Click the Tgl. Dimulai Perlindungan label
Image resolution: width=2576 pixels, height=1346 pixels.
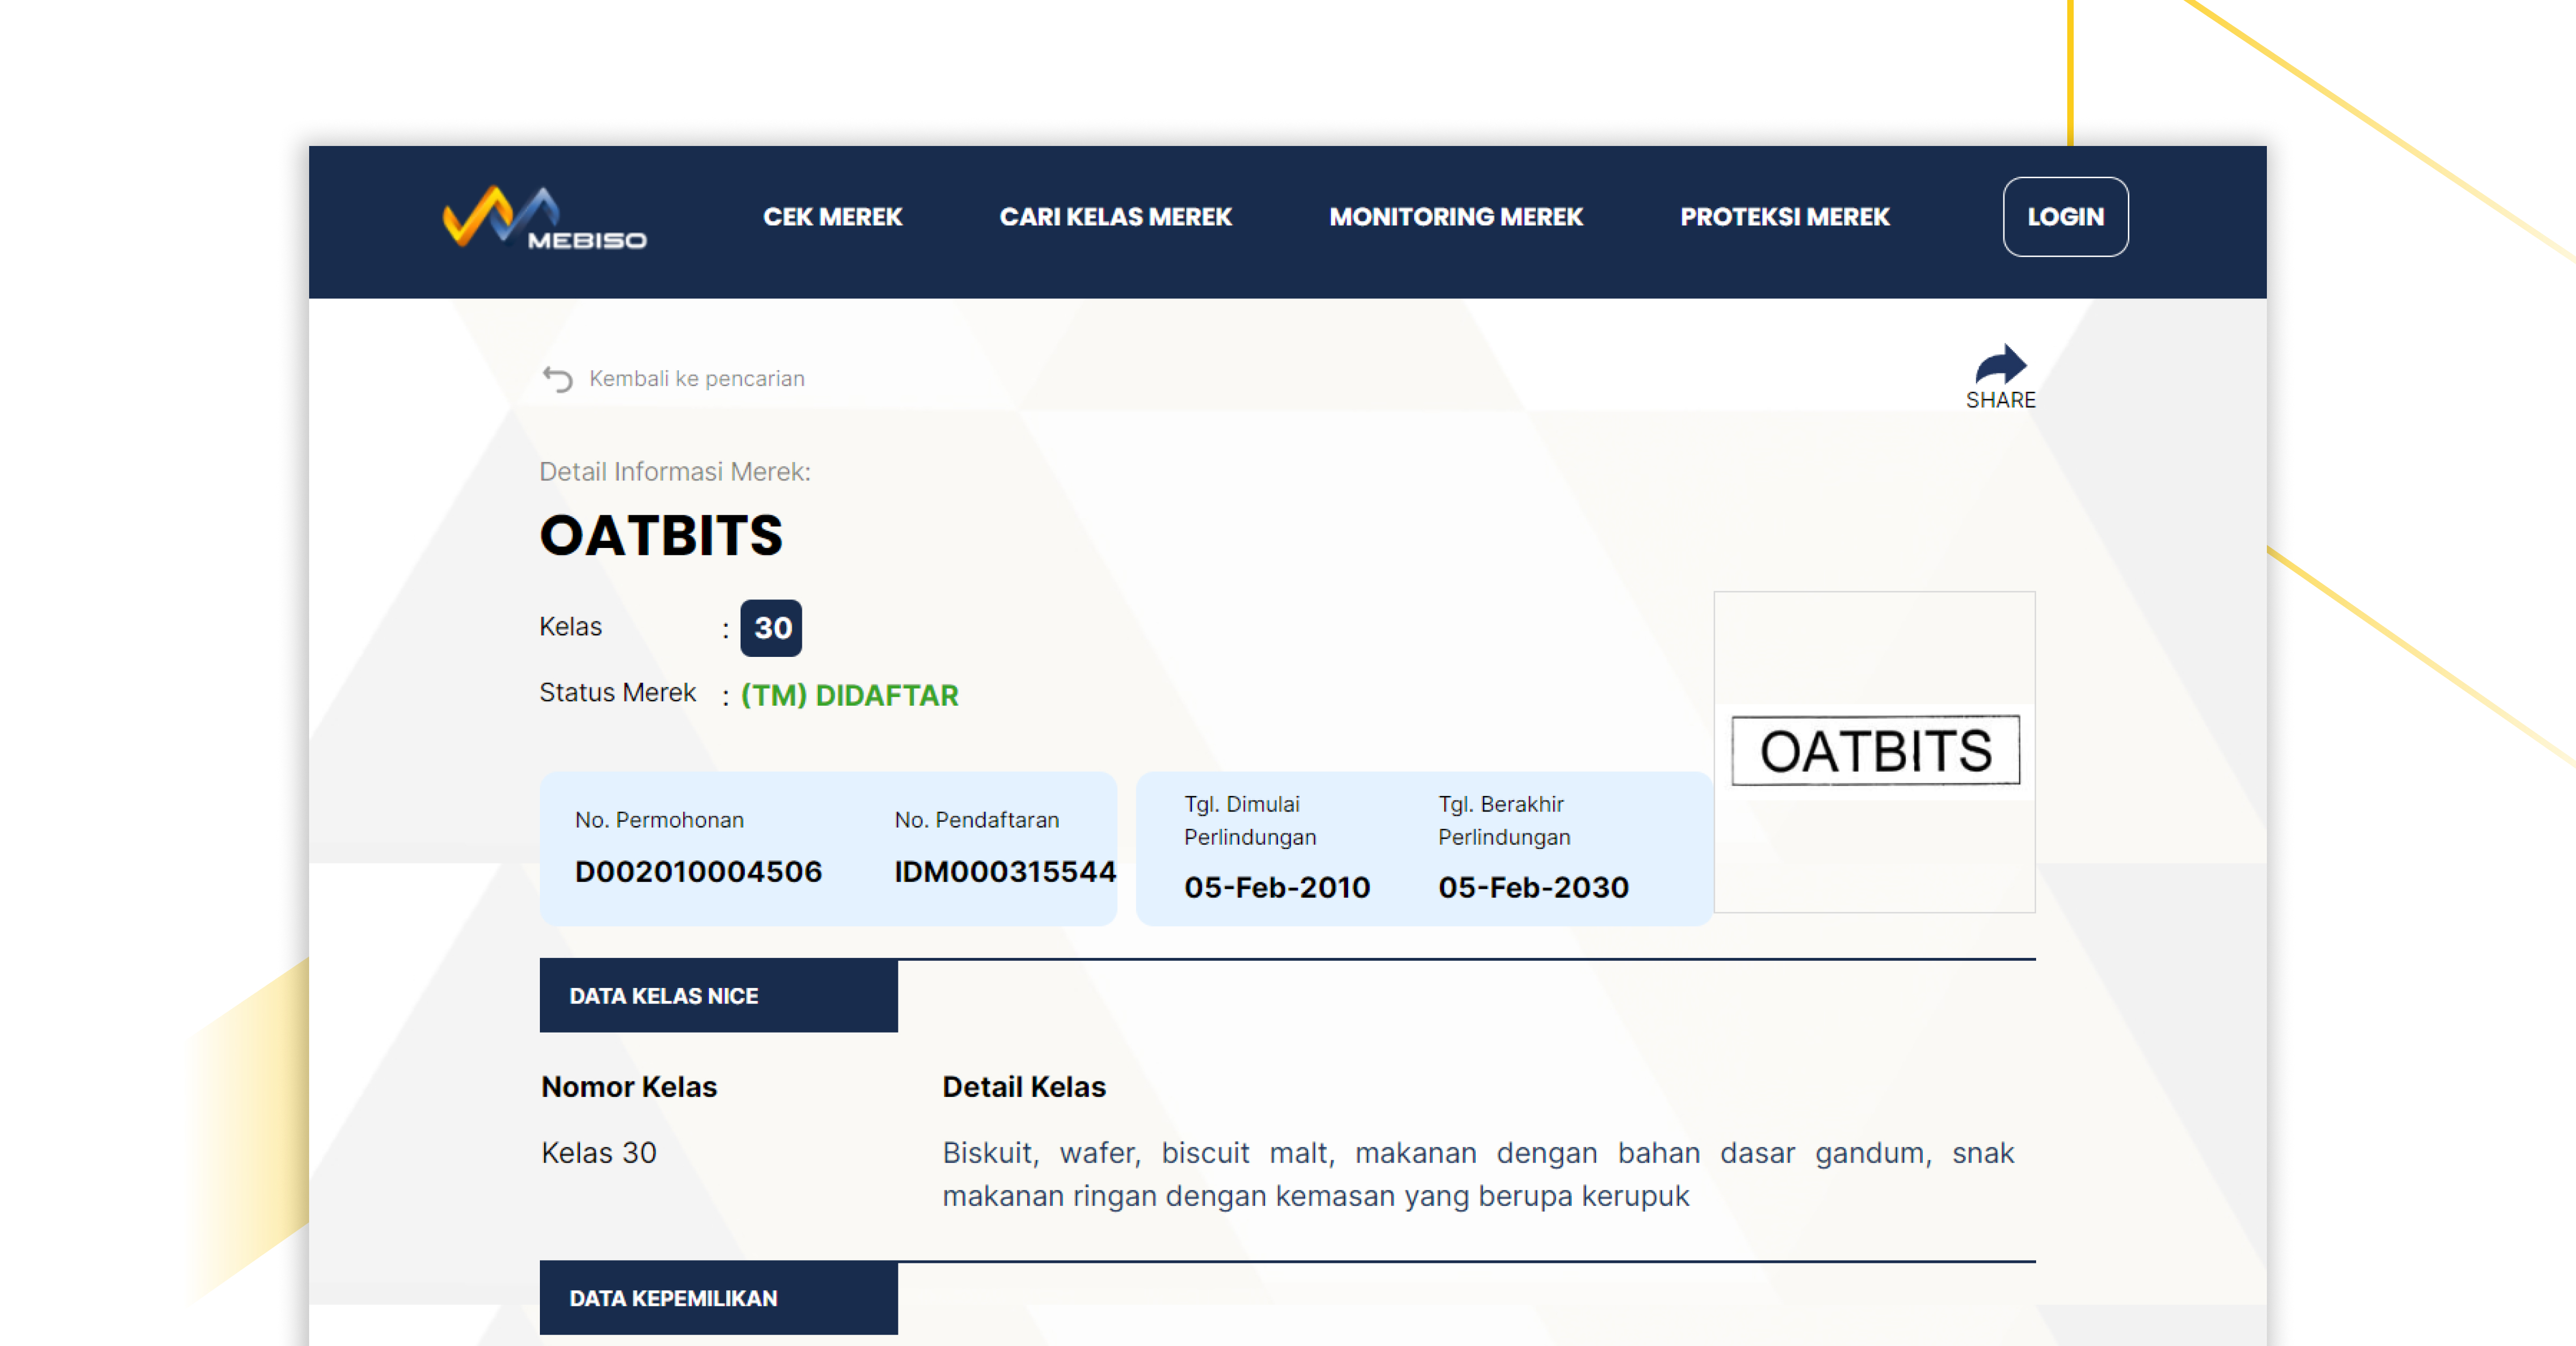click(1250, 820)
